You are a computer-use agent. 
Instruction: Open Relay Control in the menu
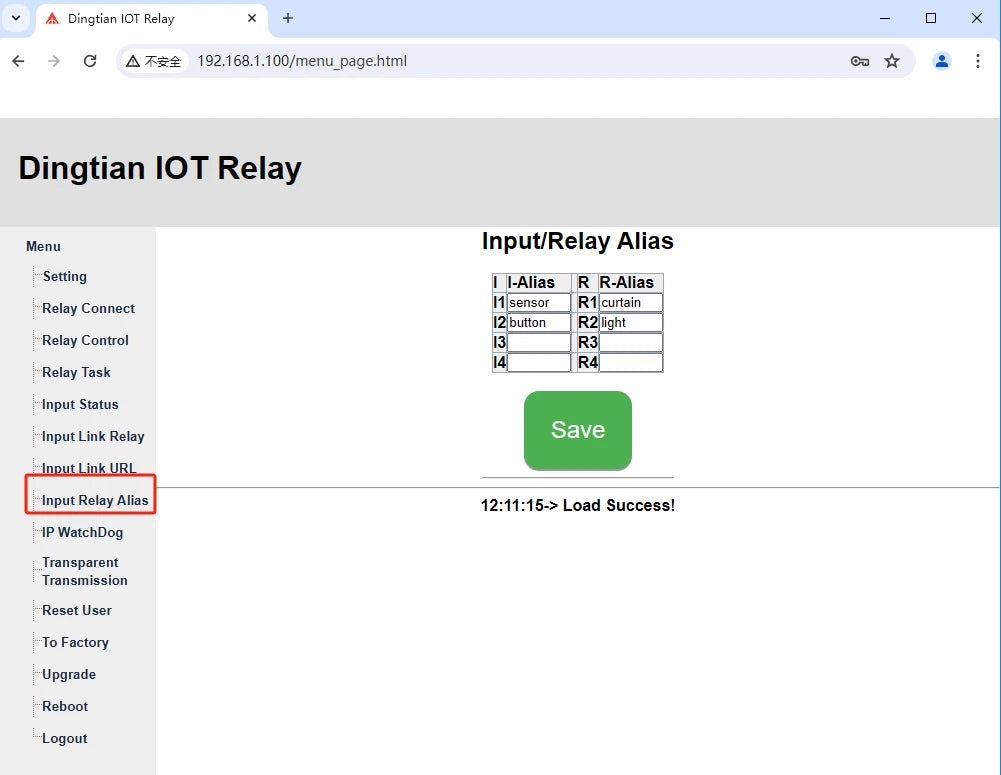[x=86, y=340]
